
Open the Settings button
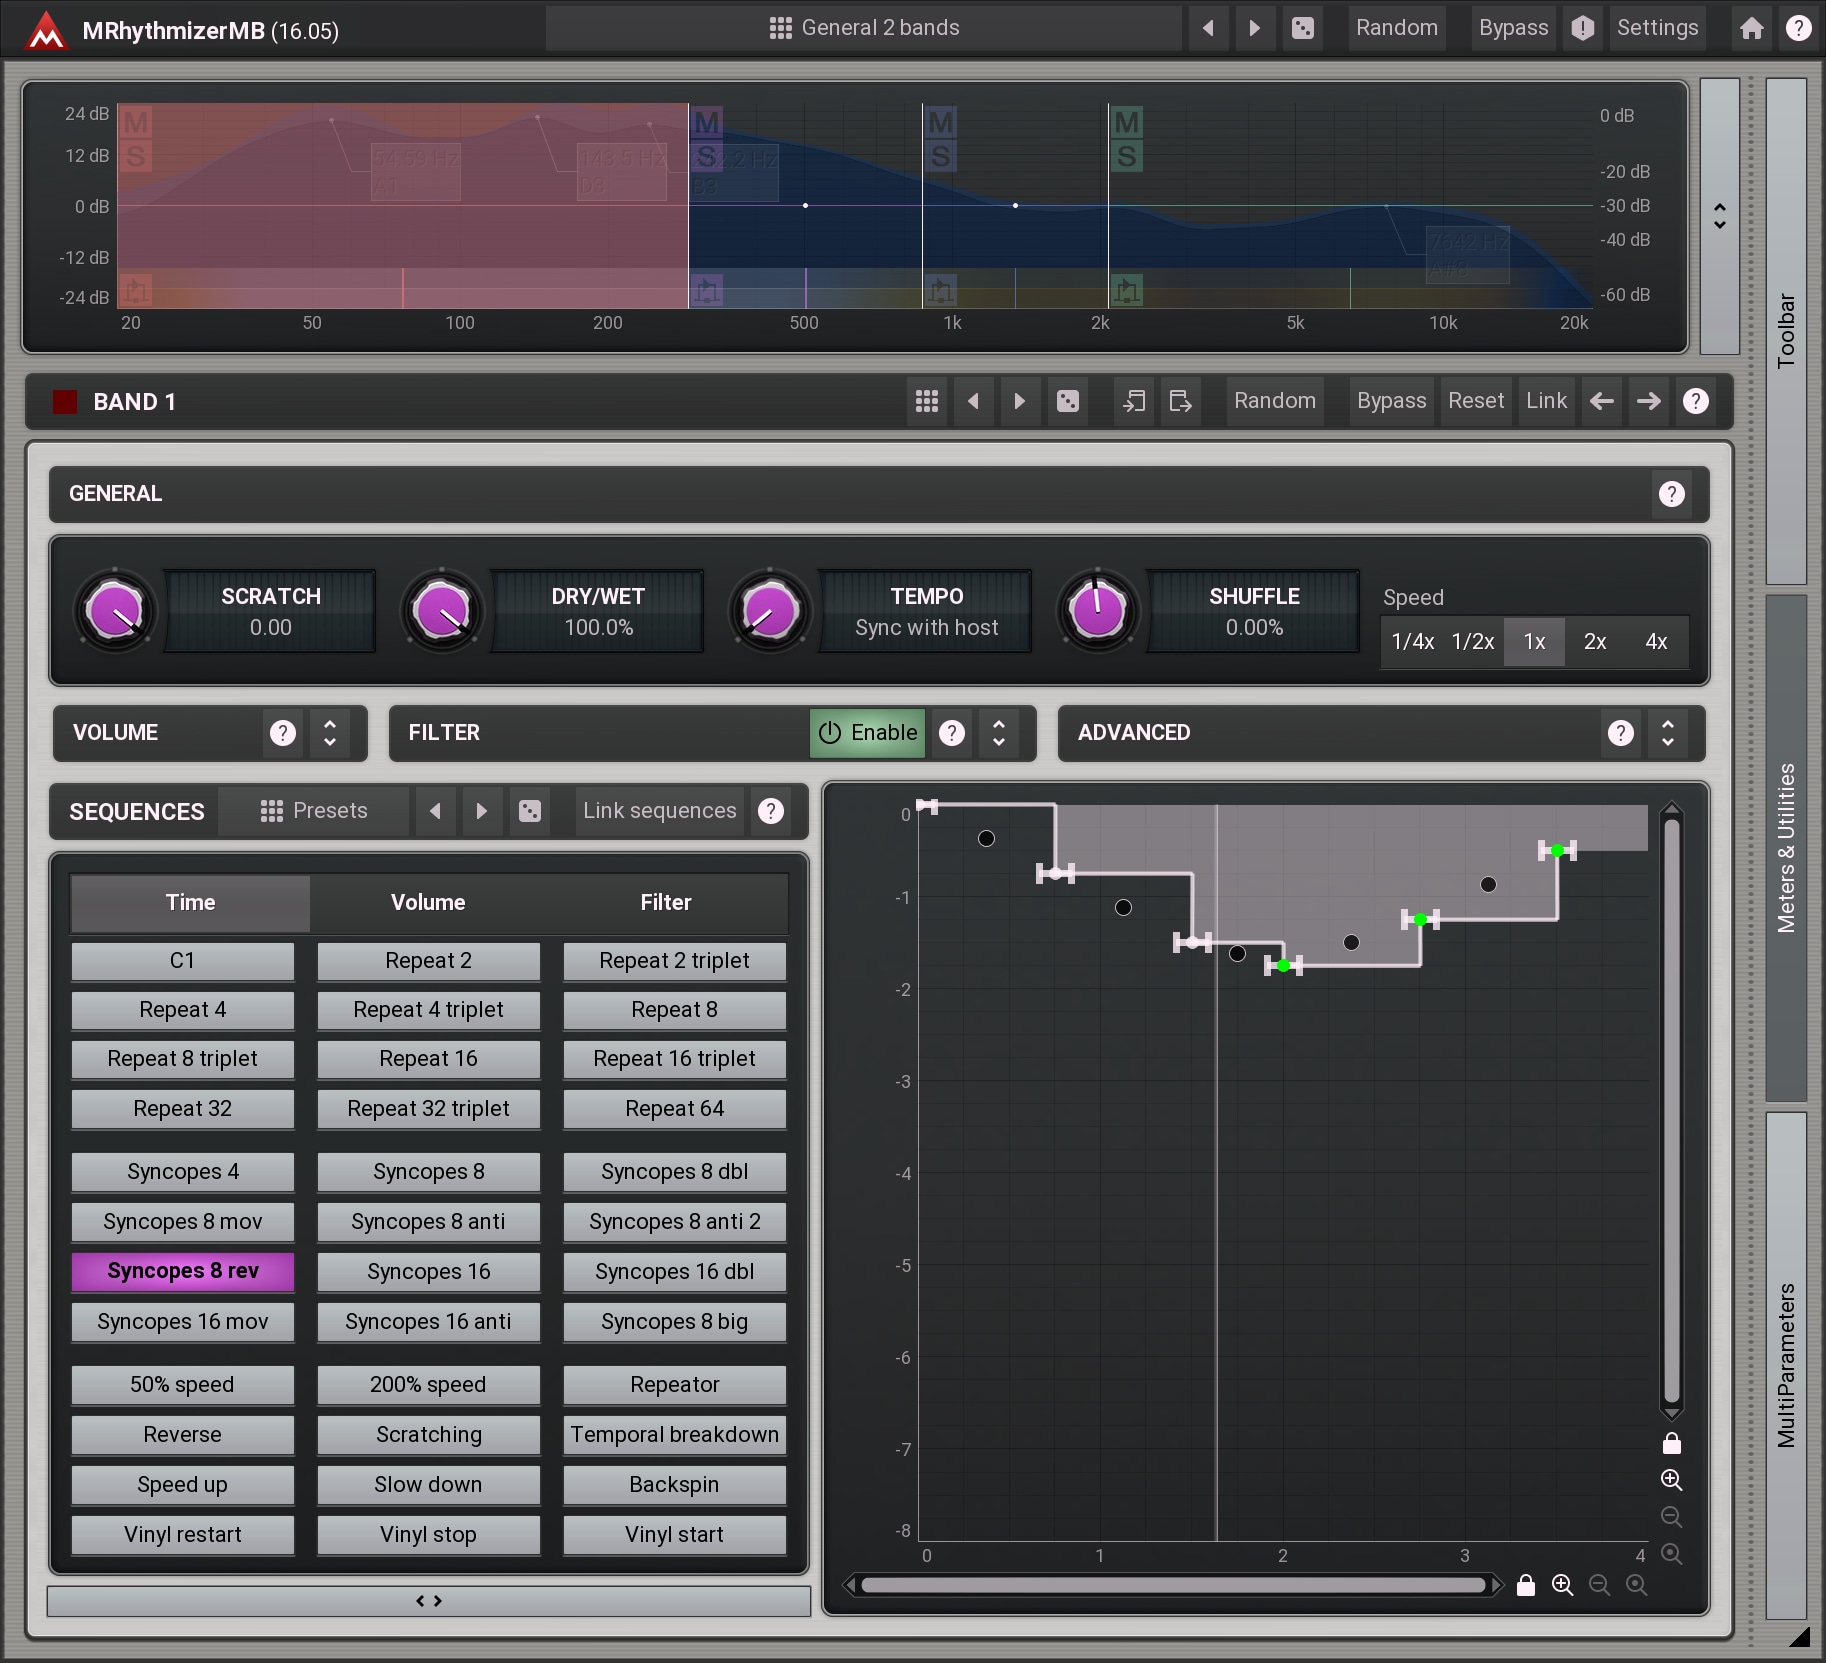1657,28
